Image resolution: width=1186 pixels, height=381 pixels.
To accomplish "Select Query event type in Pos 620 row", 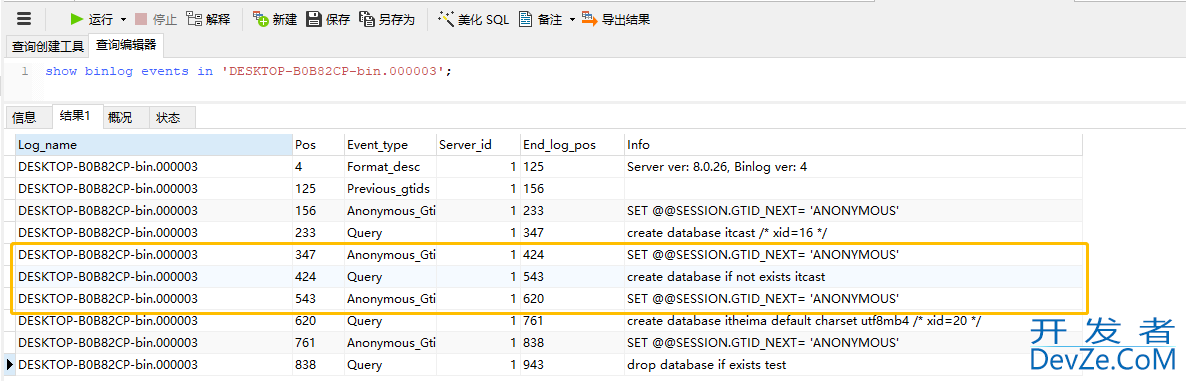I will click(x=390, y=321).
